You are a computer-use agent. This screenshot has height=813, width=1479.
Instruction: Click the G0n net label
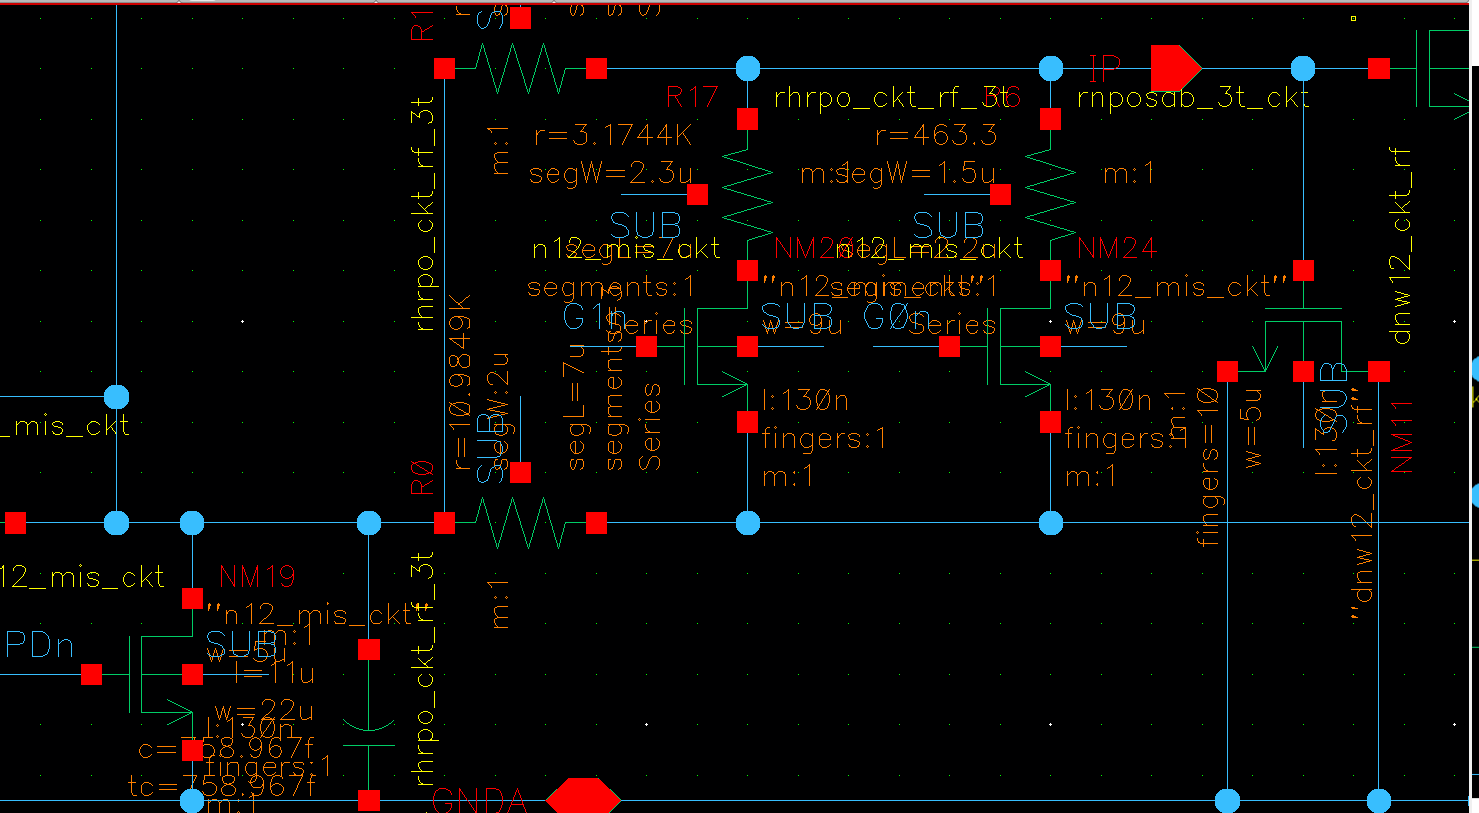pos(896,317)
